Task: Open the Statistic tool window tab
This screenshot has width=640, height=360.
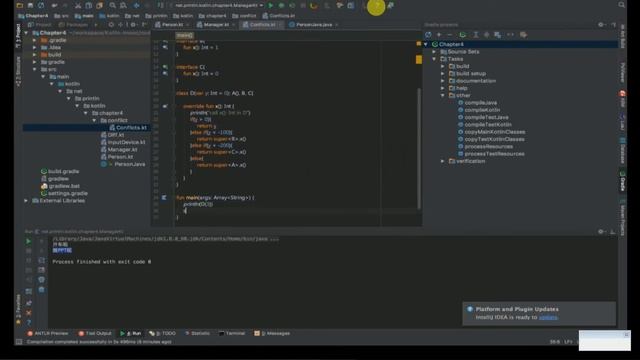Action: 198,333
